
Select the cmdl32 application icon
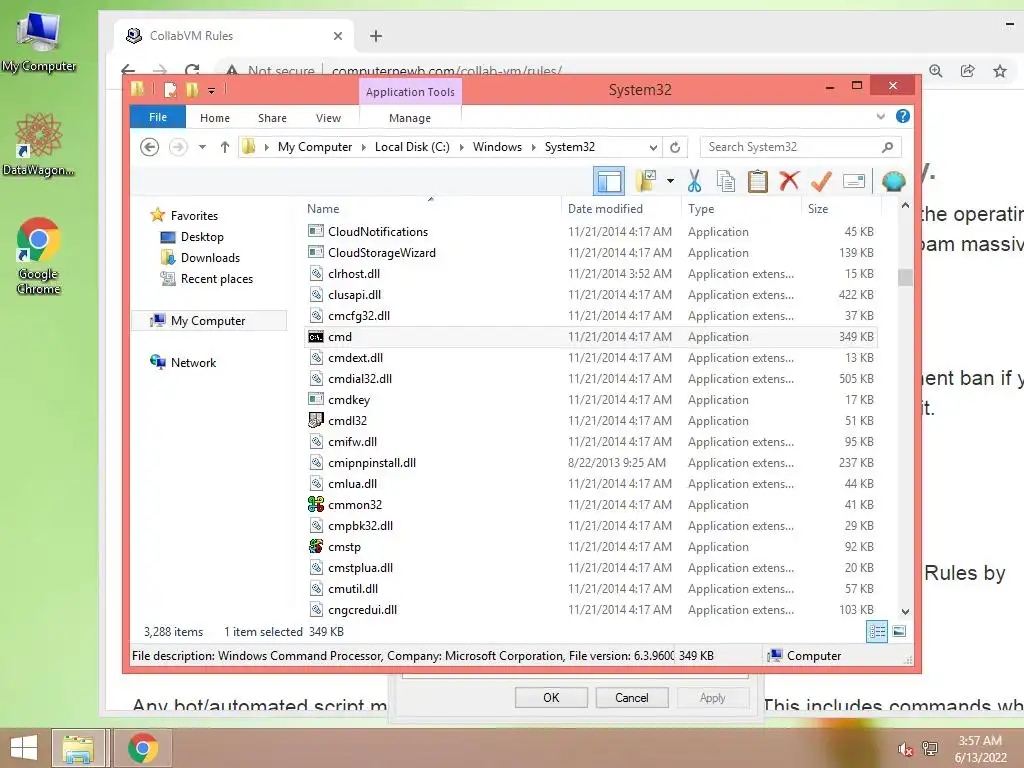[x=316, y=421]
